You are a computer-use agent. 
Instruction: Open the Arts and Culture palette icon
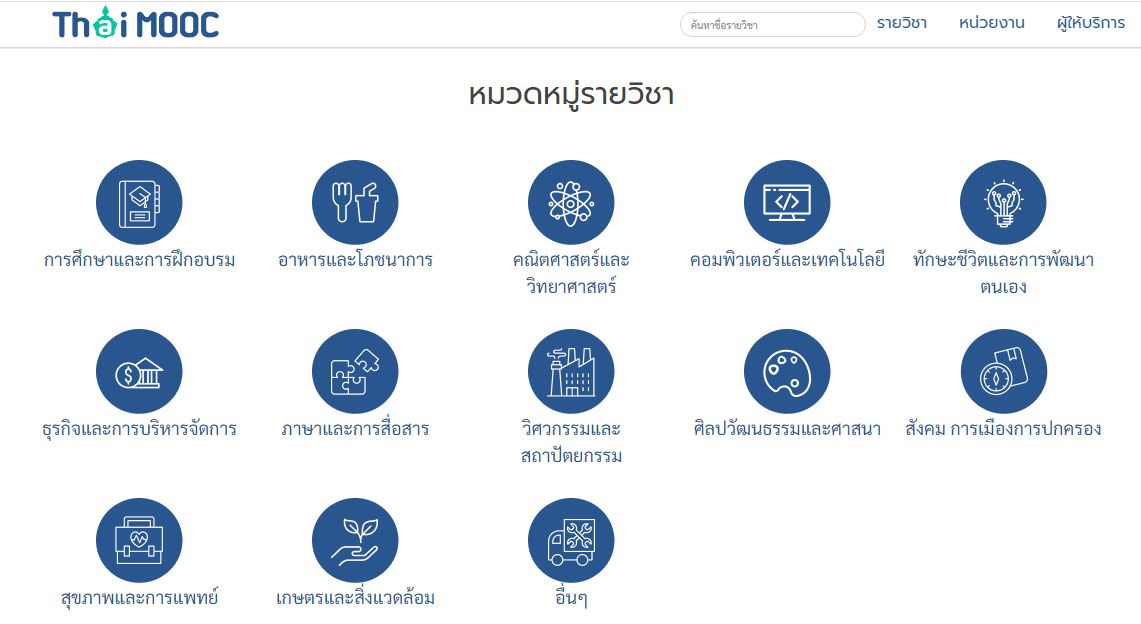pyautogui.click(x=787, y=372)
